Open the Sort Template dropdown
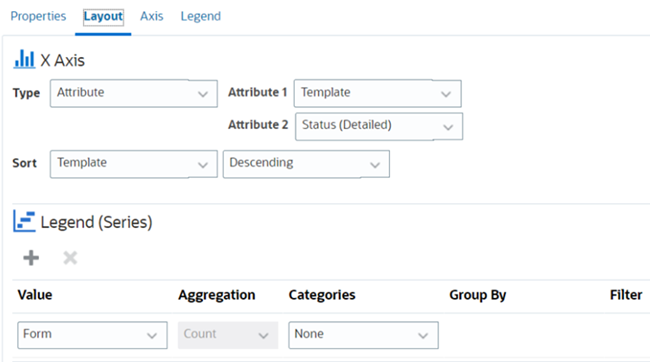The height and width of the screenshot is (362, 650). click(x=134, y=164)
